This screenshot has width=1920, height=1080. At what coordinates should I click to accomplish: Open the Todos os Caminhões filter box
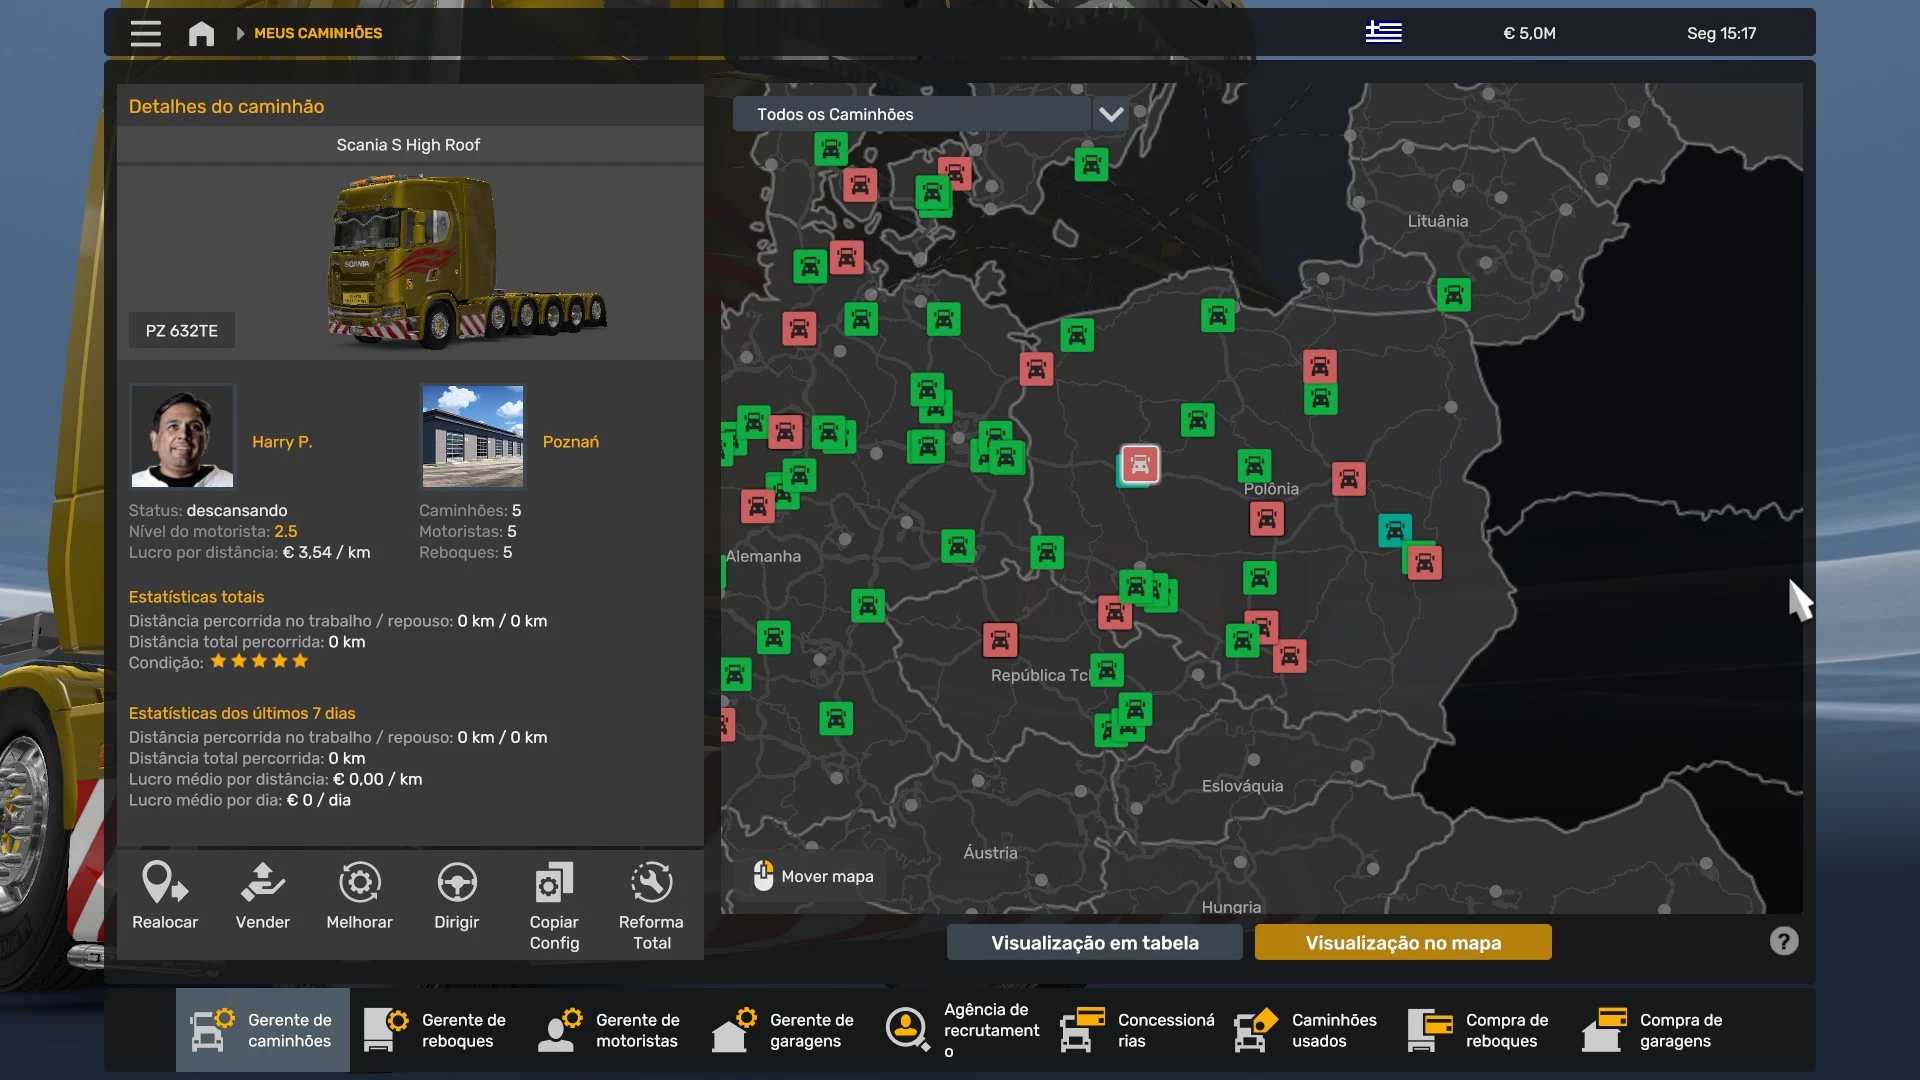(910, 114)
